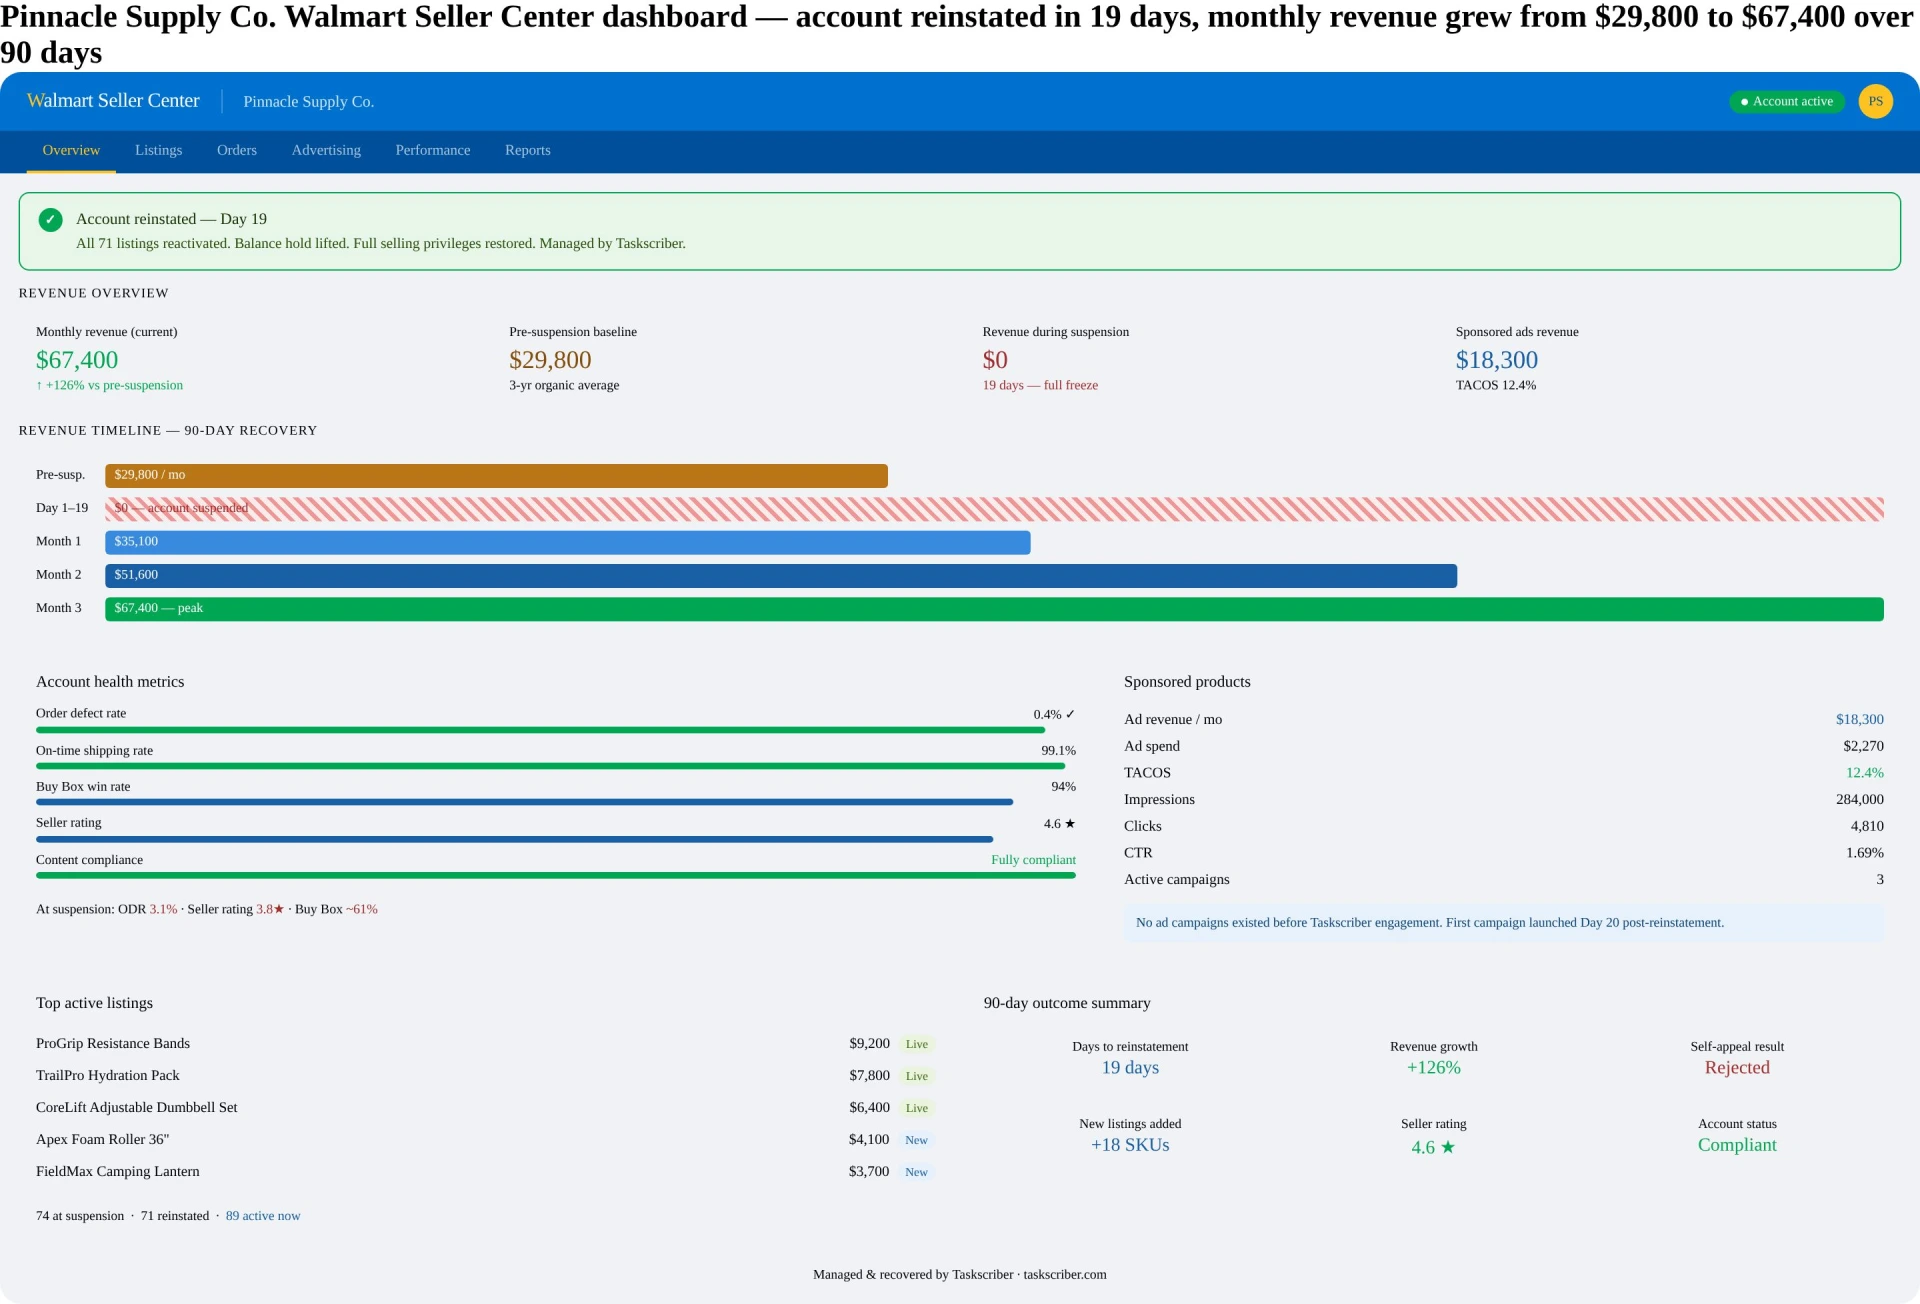
Task: Click the Walmart Seller Center logo
Action: 113,101
